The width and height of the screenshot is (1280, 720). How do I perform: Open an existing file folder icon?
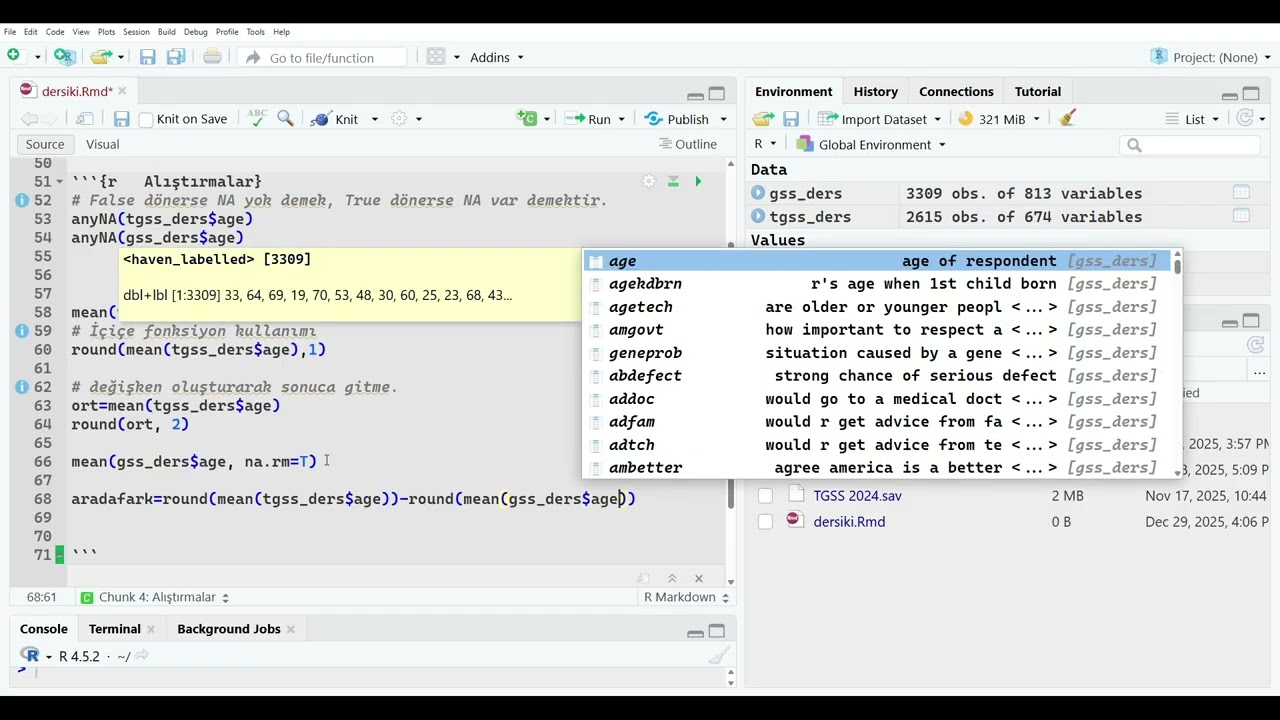point(100,57)
